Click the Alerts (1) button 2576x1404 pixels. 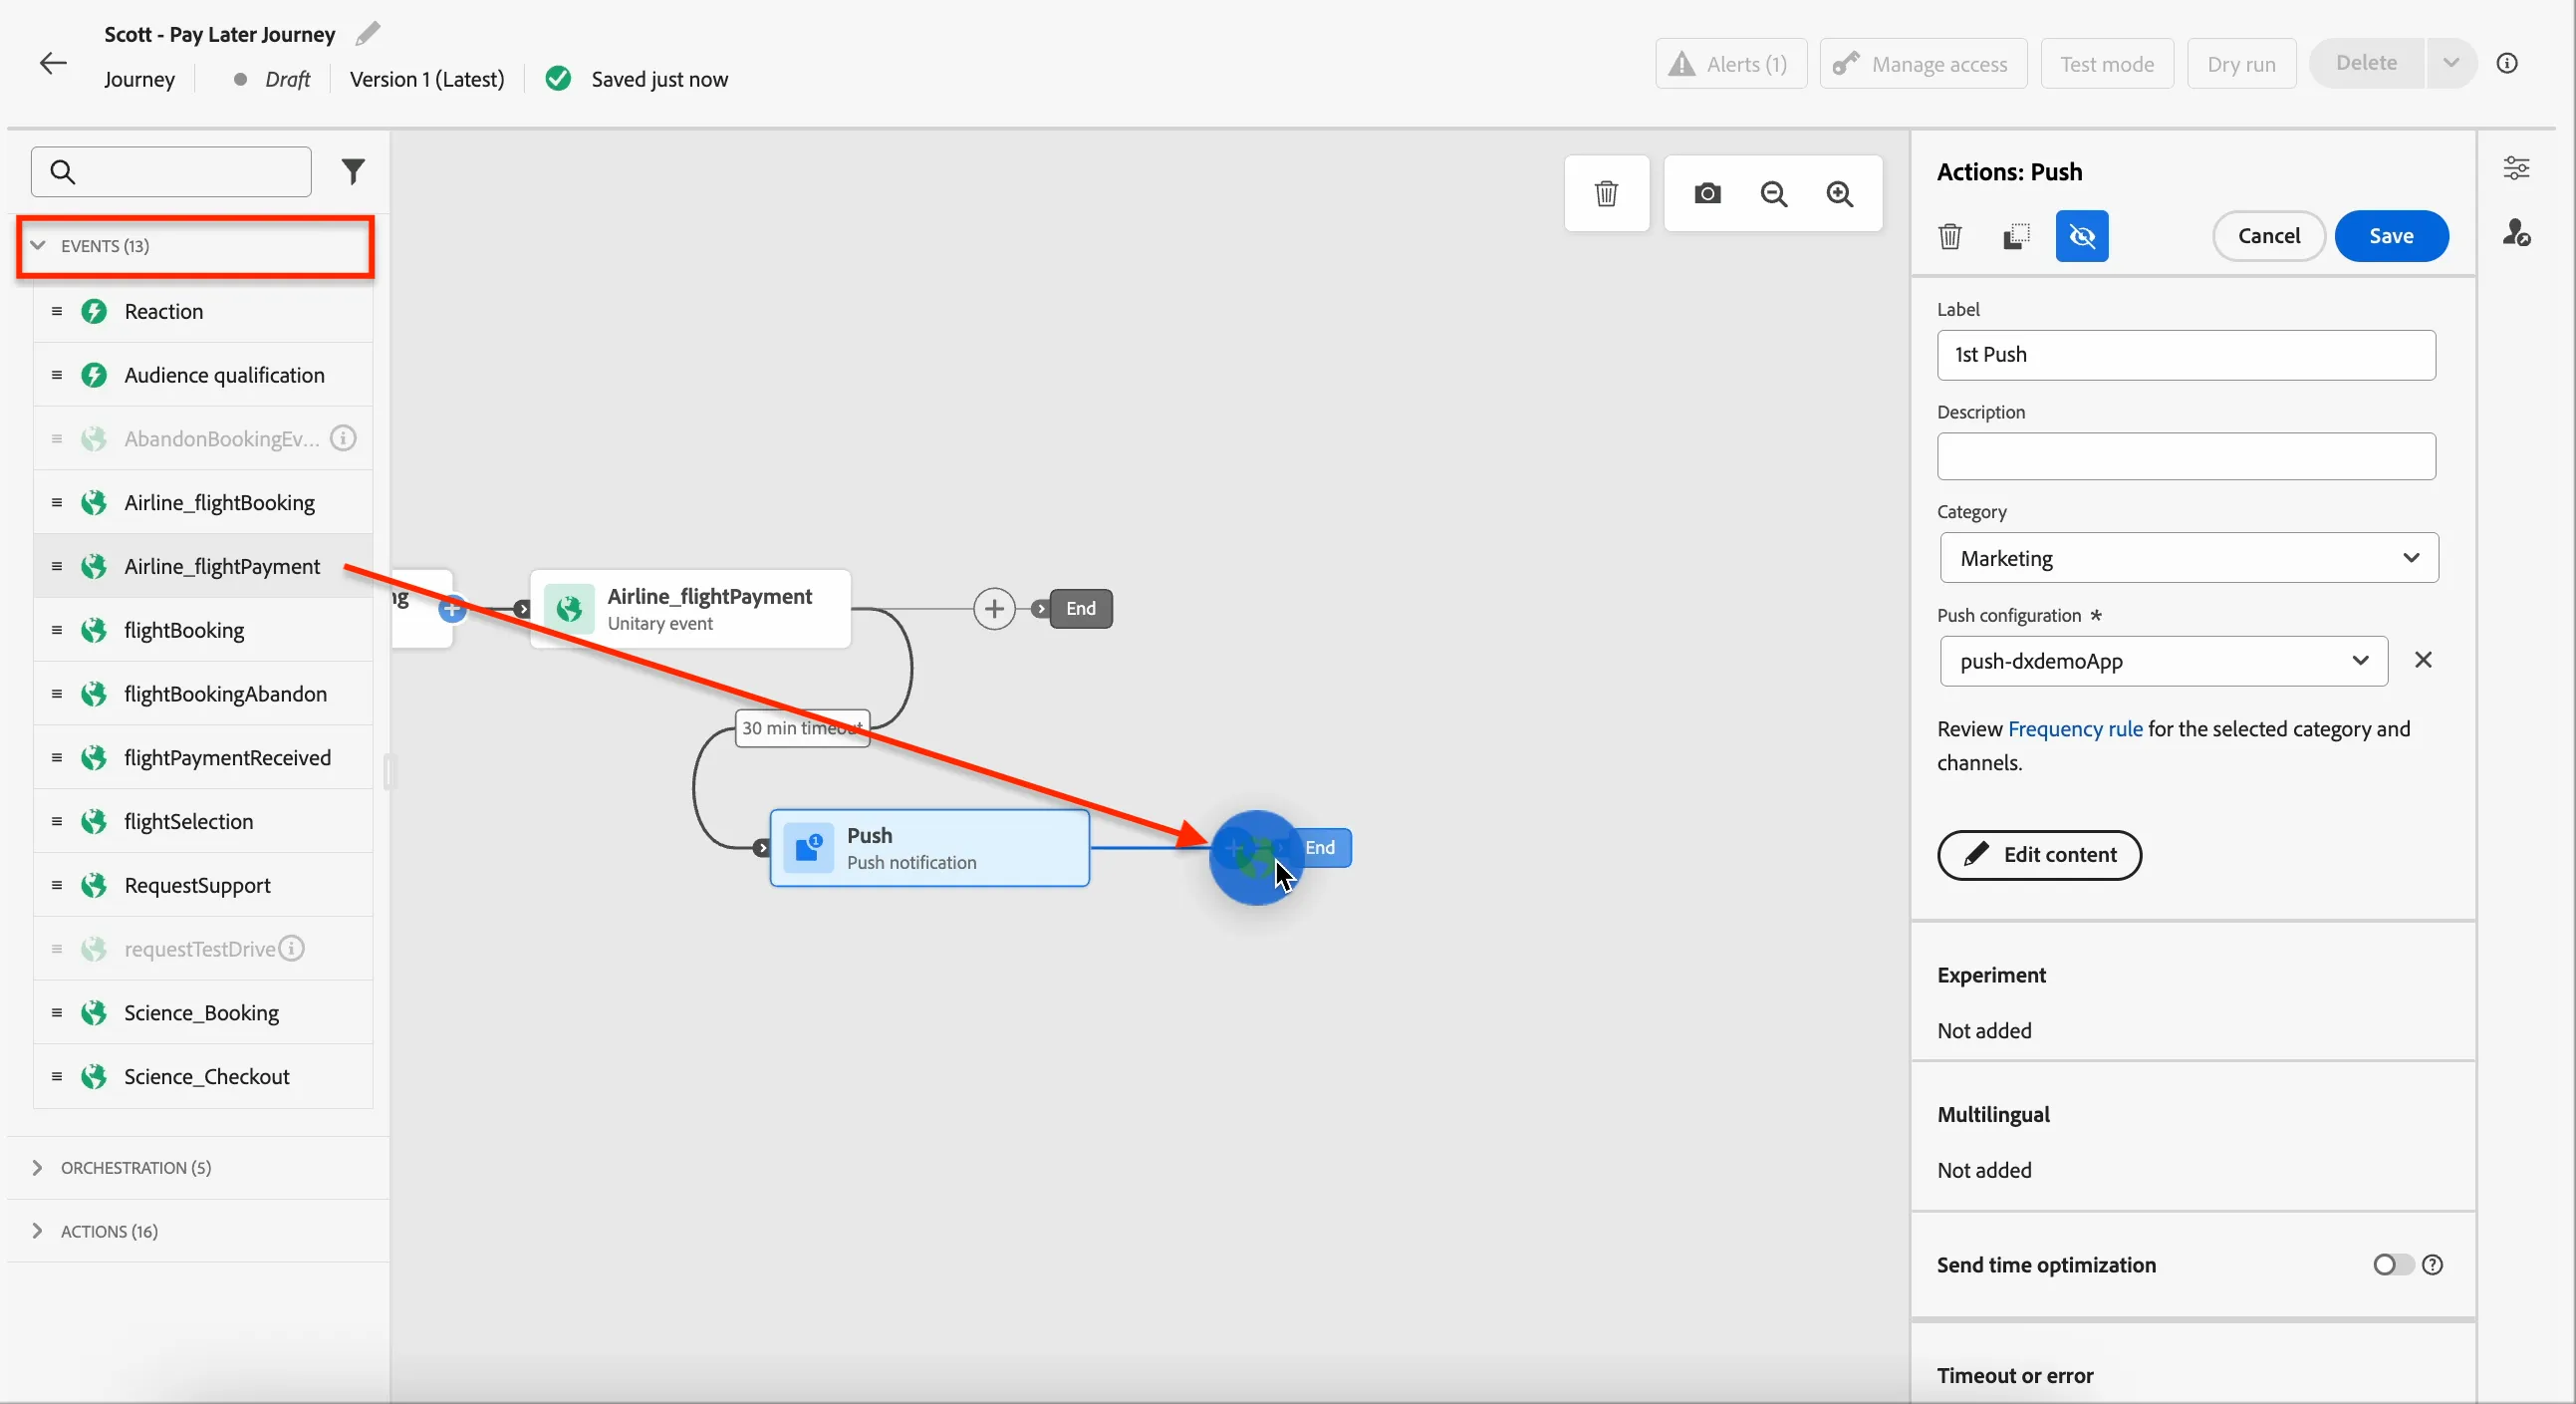tap(1731, 64)
